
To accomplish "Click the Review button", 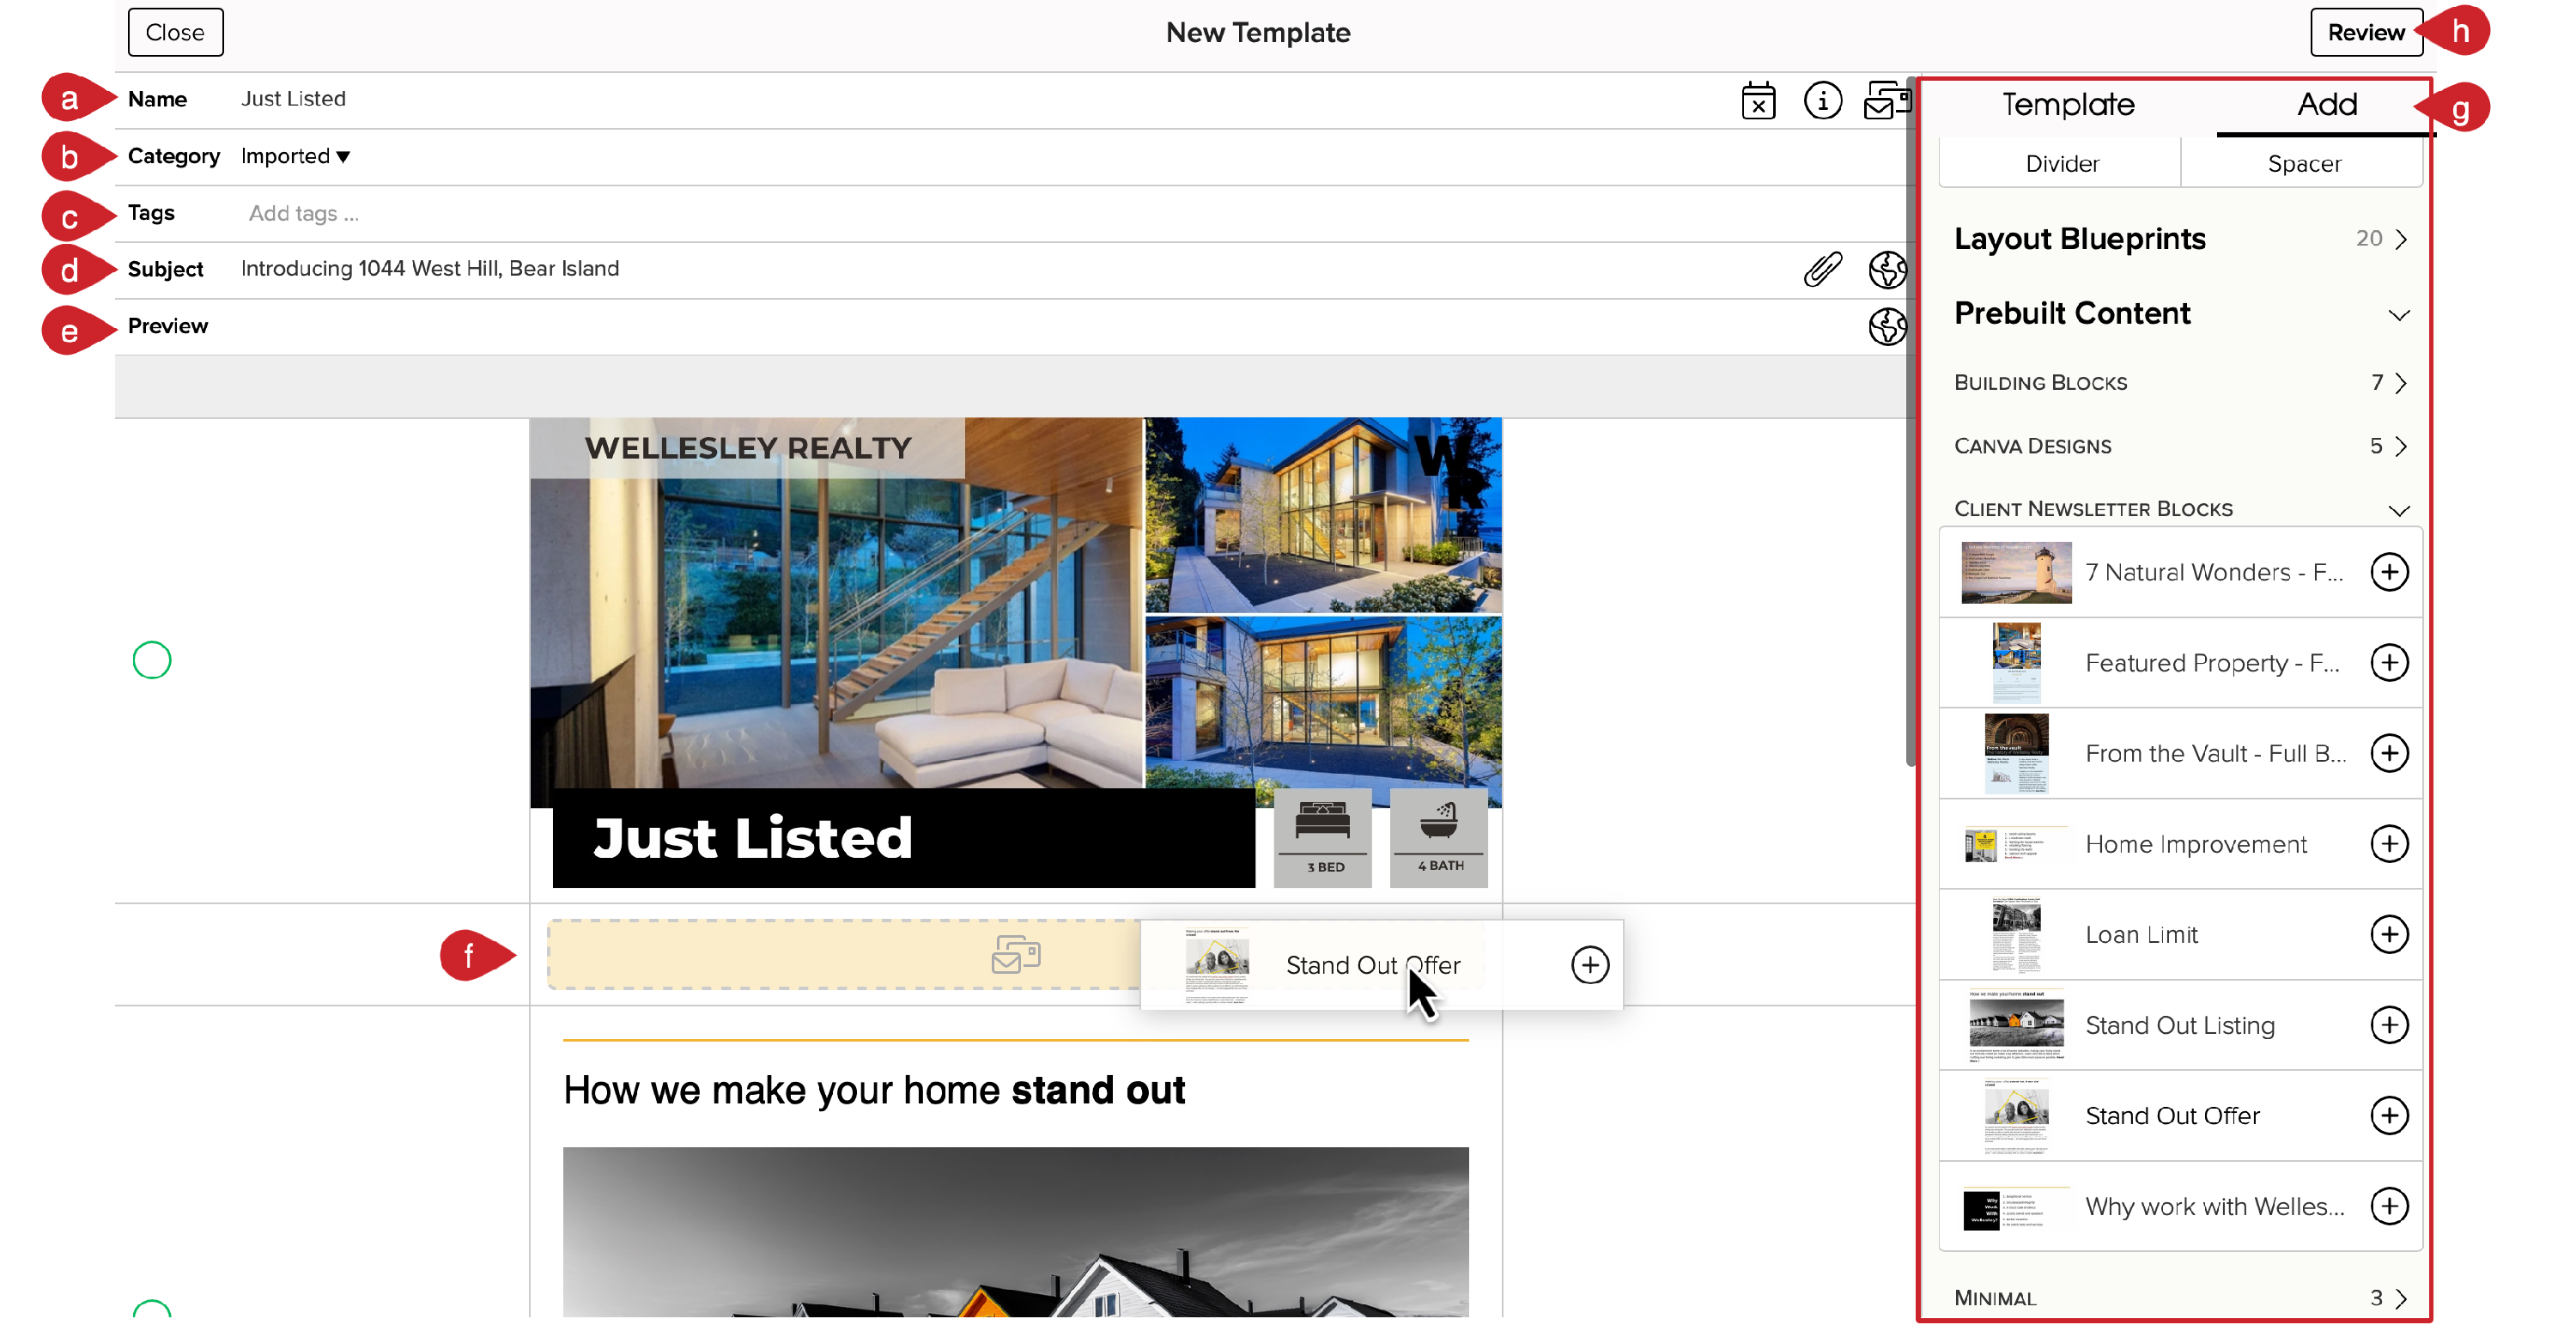I will pyautogui.click(x=2366, y=31).
